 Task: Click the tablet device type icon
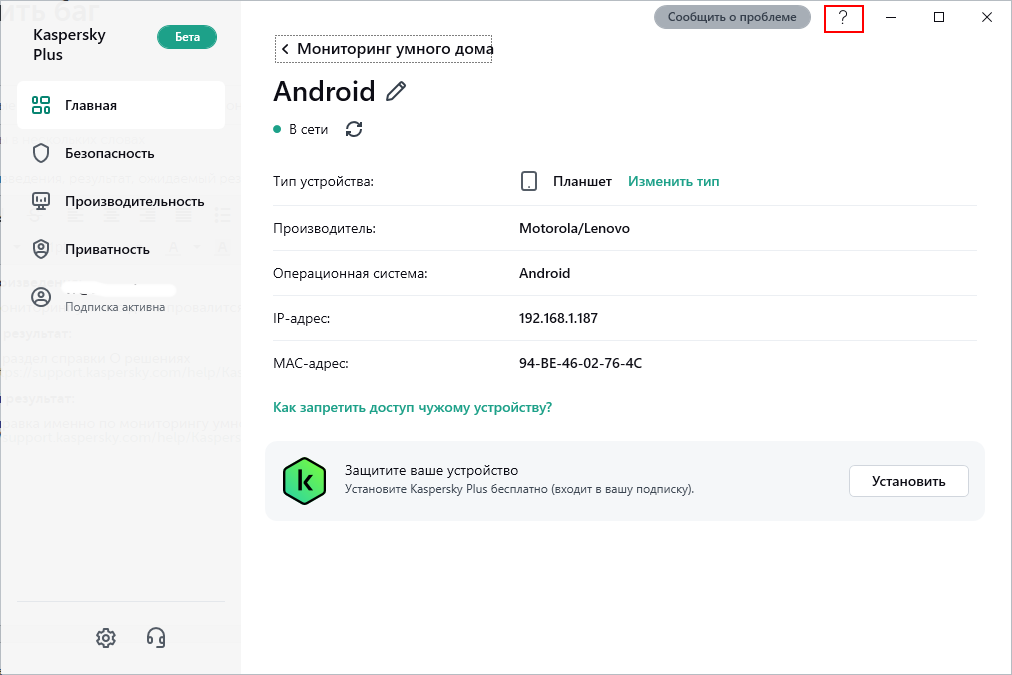pos(529,181)
